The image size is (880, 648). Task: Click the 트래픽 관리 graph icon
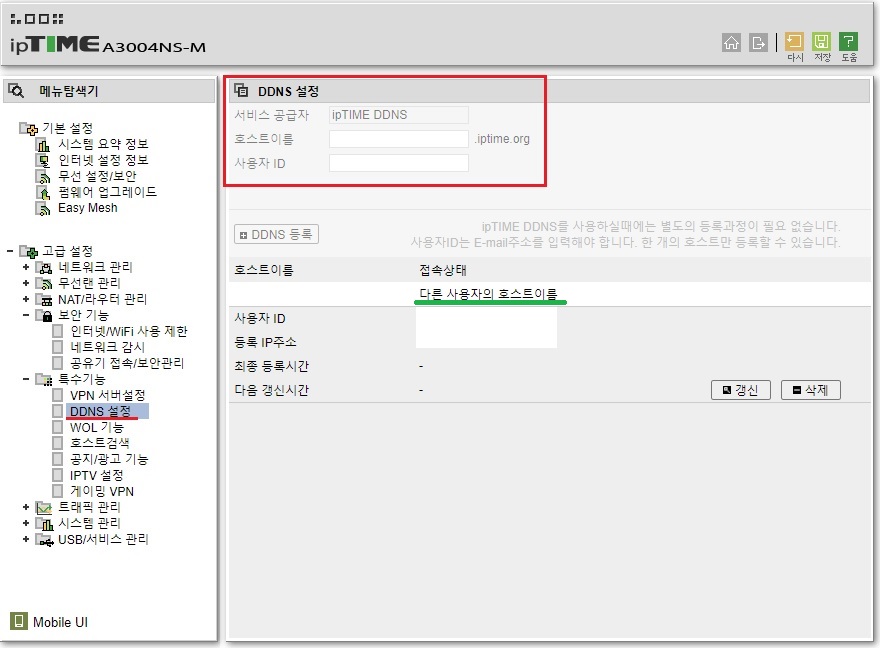44,508
